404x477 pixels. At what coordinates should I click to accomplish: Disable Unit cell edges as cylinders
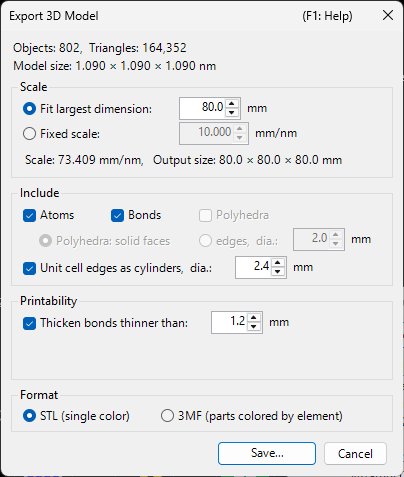pos(29,268)
